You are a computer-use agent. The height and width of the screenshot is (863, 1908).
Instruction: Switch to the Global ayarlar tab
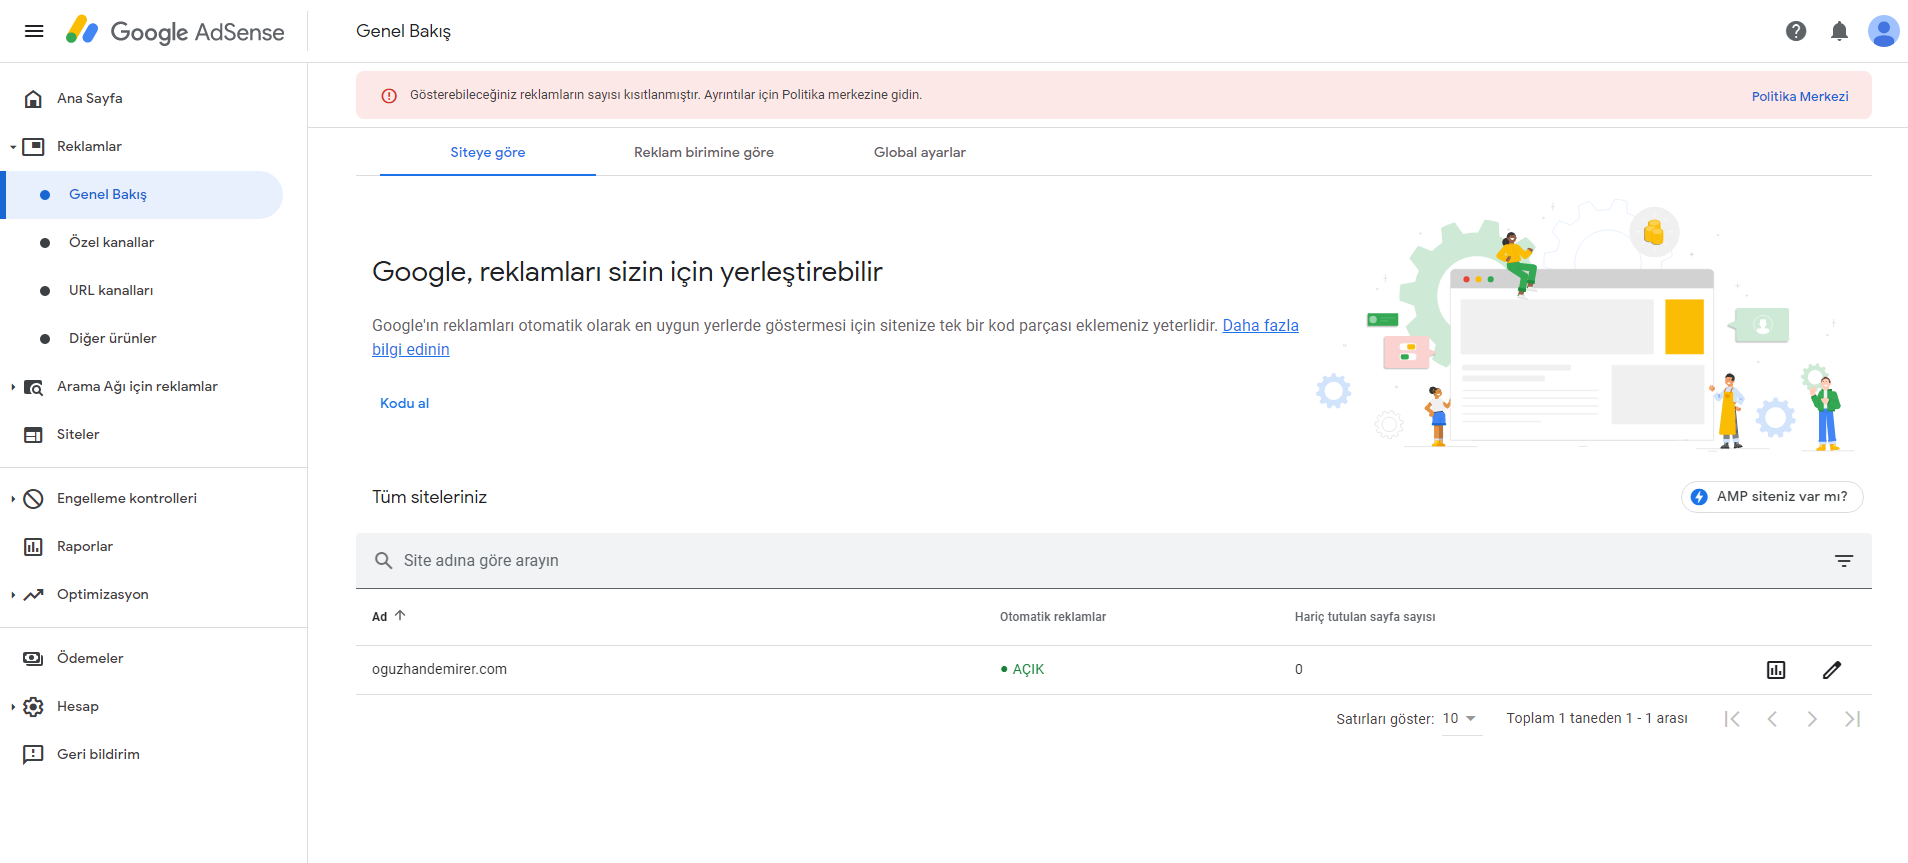point(920,152)
